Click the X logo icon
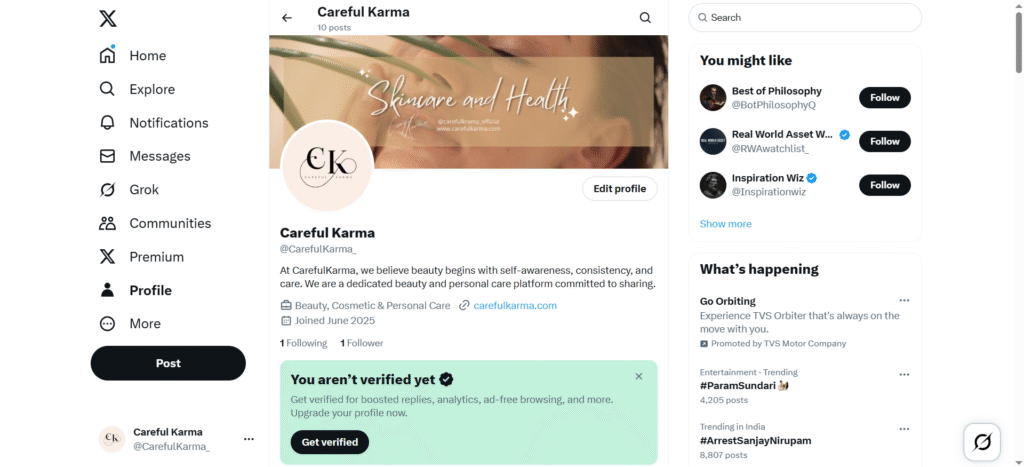 pyautogui.click(x=108, y=18)
